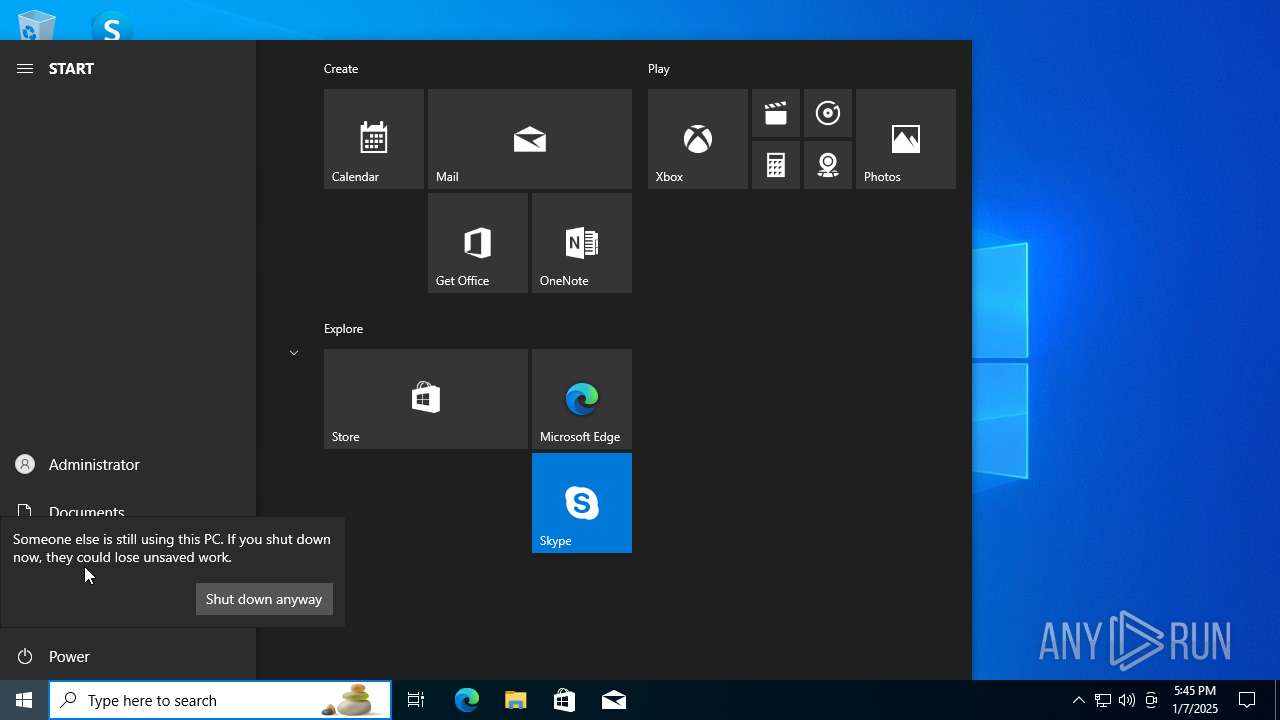This screenshot has width=1280, height=720.
Task: Open the Action Center notifications icon
Action: click(1247, 700)
